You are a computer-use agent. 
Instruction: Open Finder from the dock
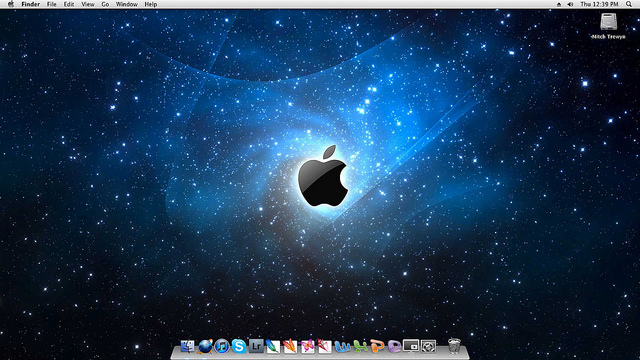187,346
